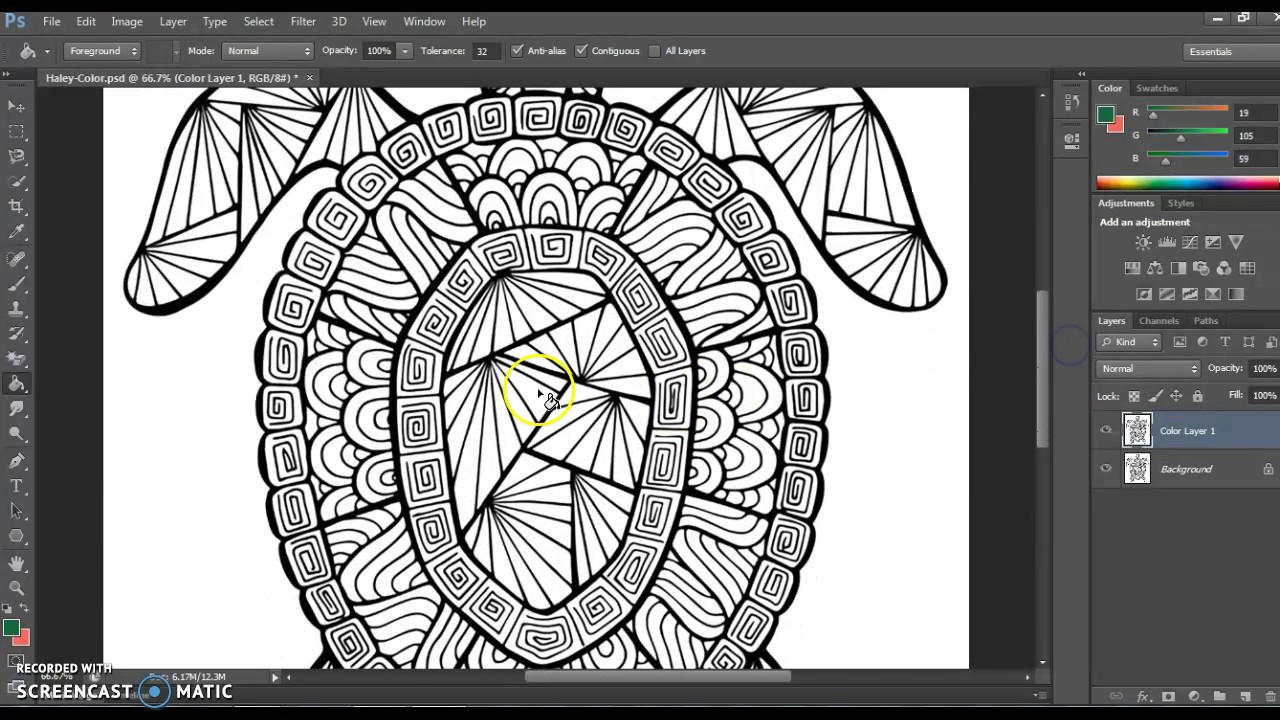Viewport: 1280px width, 720px height.
Task: Switch to the Channels tab
Action: tap(1159, 321)
